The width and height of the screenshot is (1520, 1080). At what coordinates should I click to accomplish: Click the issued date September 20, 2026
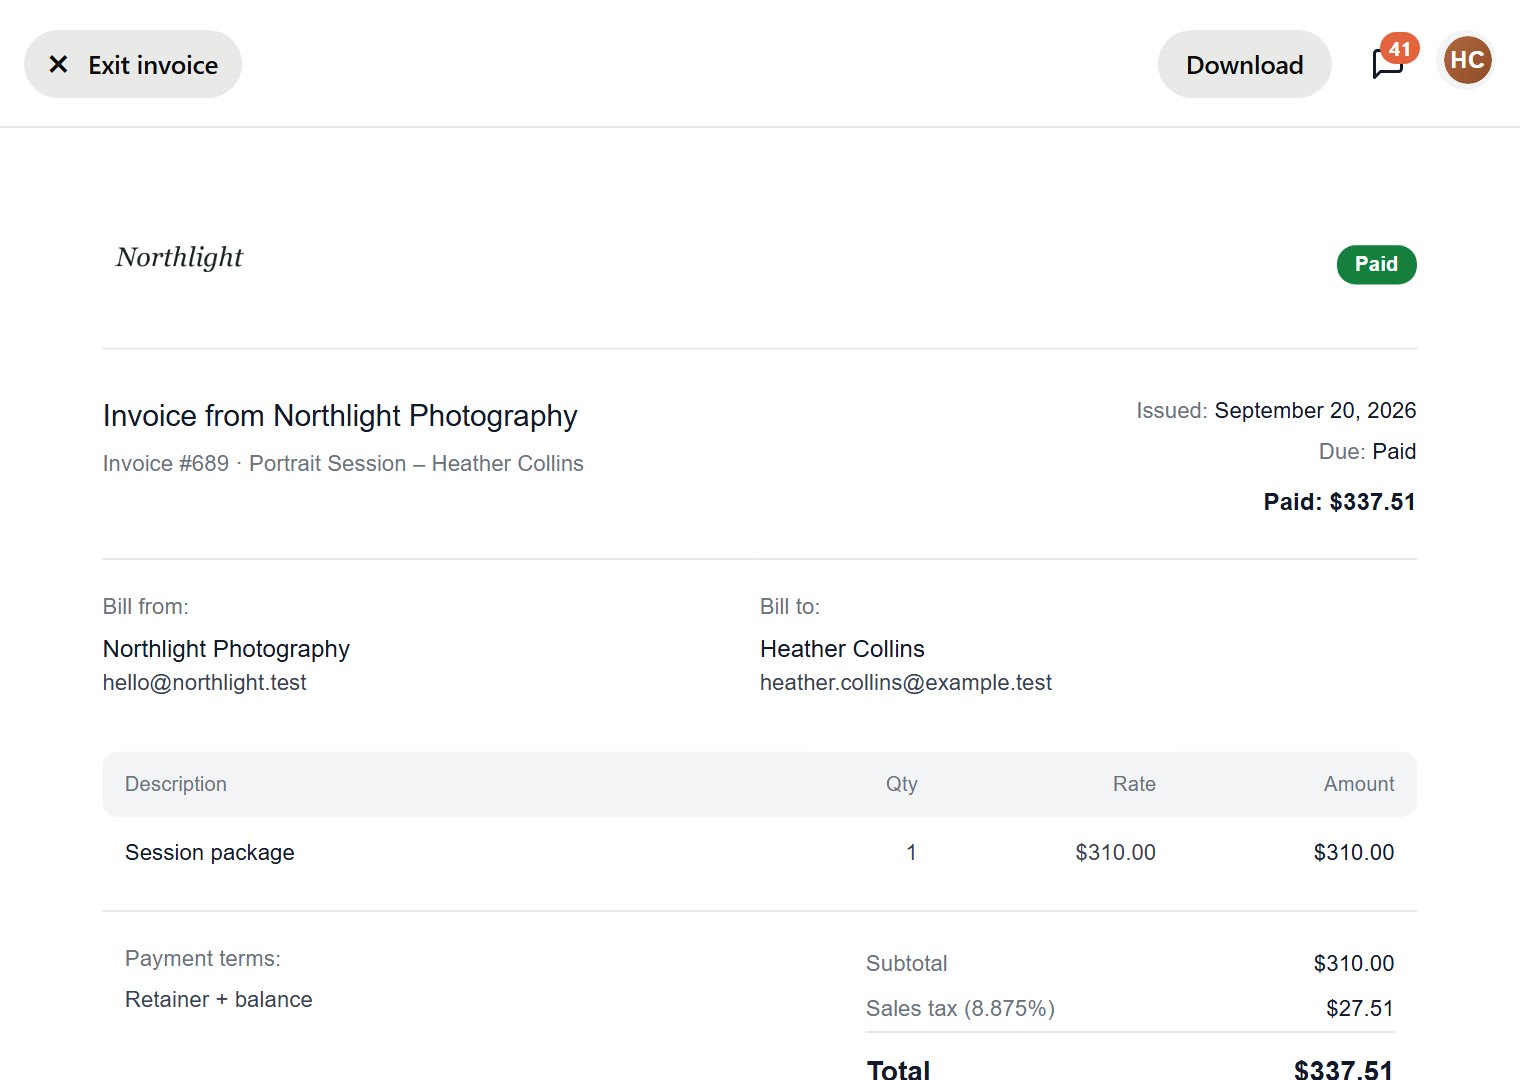click(1315, 410)
